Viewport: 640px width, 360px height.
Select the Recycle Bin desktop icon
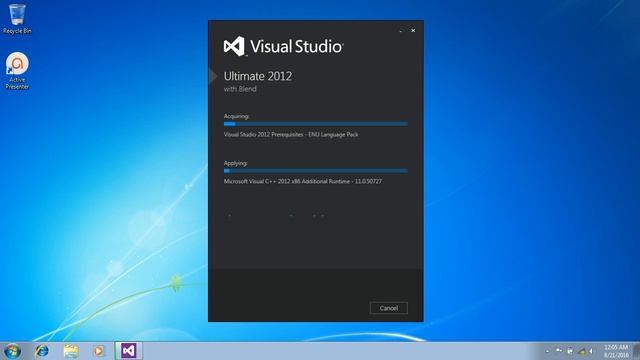coord(17,19)
